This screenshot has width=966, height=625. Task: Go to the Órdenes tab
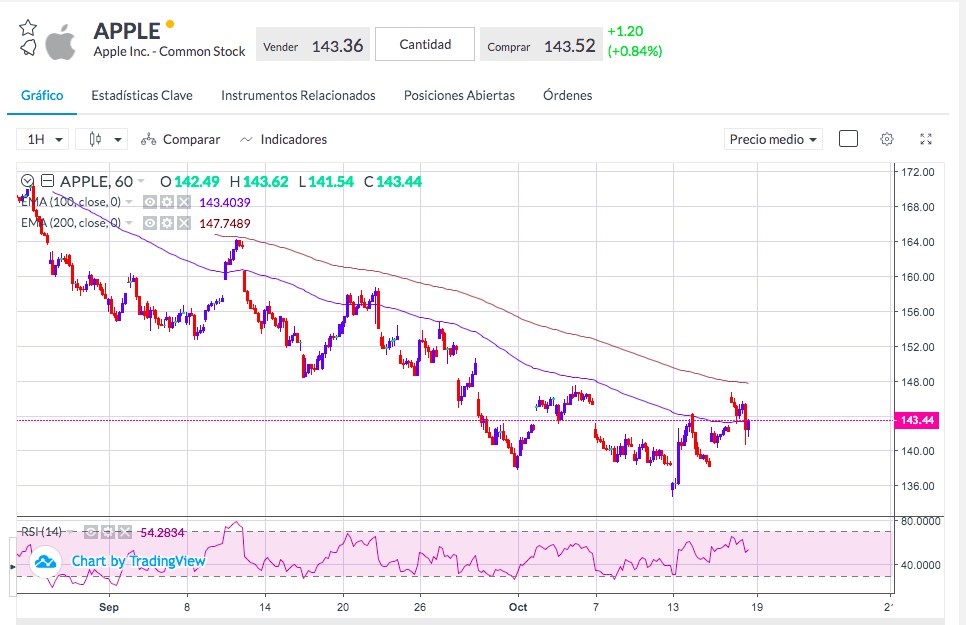click(567, 96)
